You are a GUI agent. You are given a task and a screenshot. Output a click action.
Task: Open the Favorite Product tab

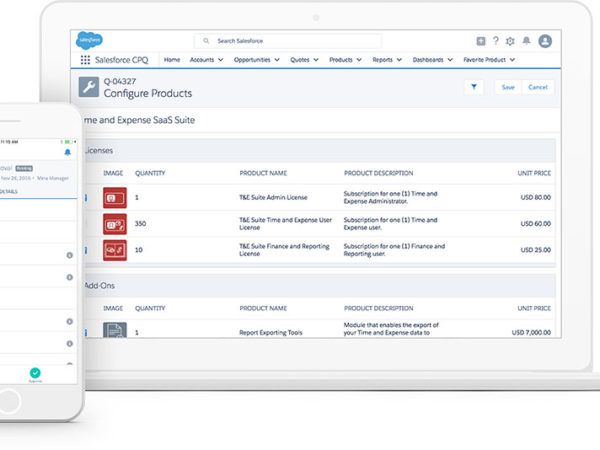tap(484, 60)
